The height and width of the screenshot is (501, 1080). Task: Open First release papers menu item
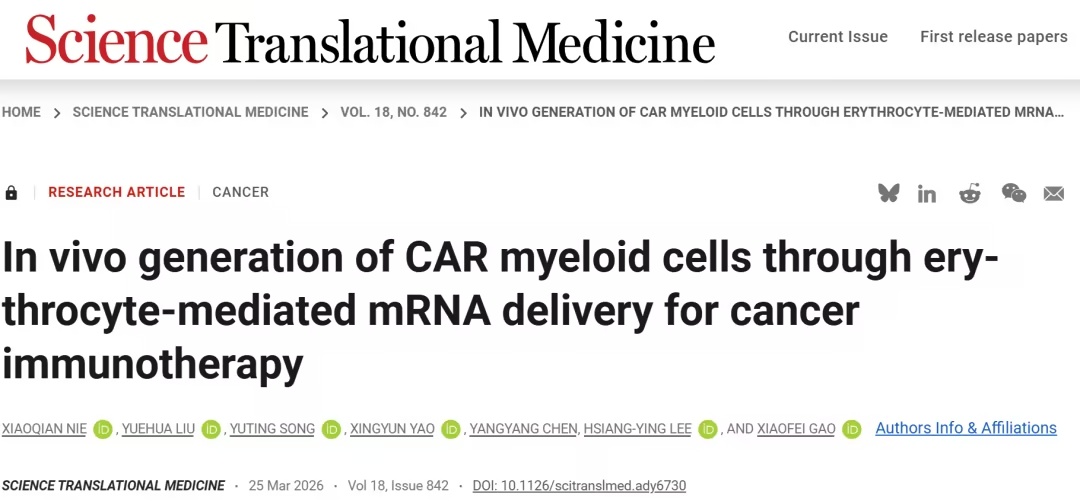coord(993,37)
